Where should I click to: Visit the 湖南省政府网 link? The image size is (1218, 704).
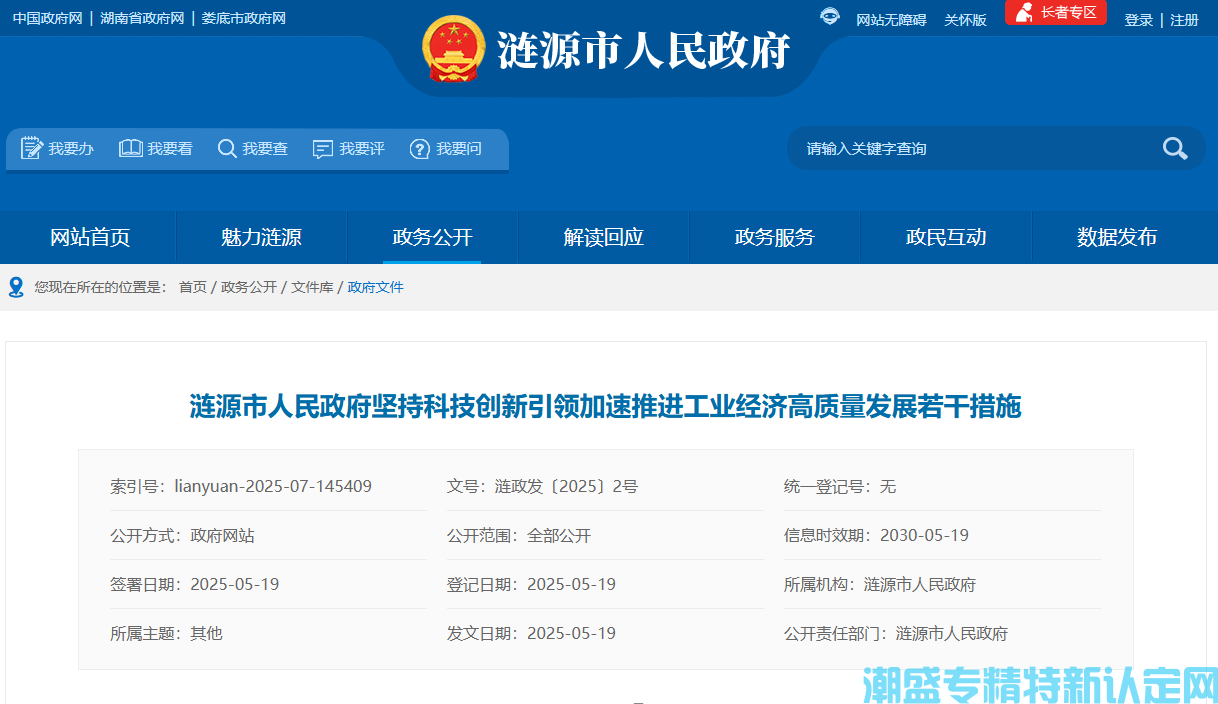click(x=142, y=18)
